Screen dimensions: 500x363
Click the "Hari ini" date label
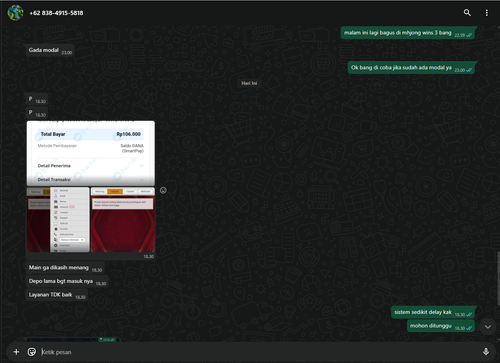(249, 83)
